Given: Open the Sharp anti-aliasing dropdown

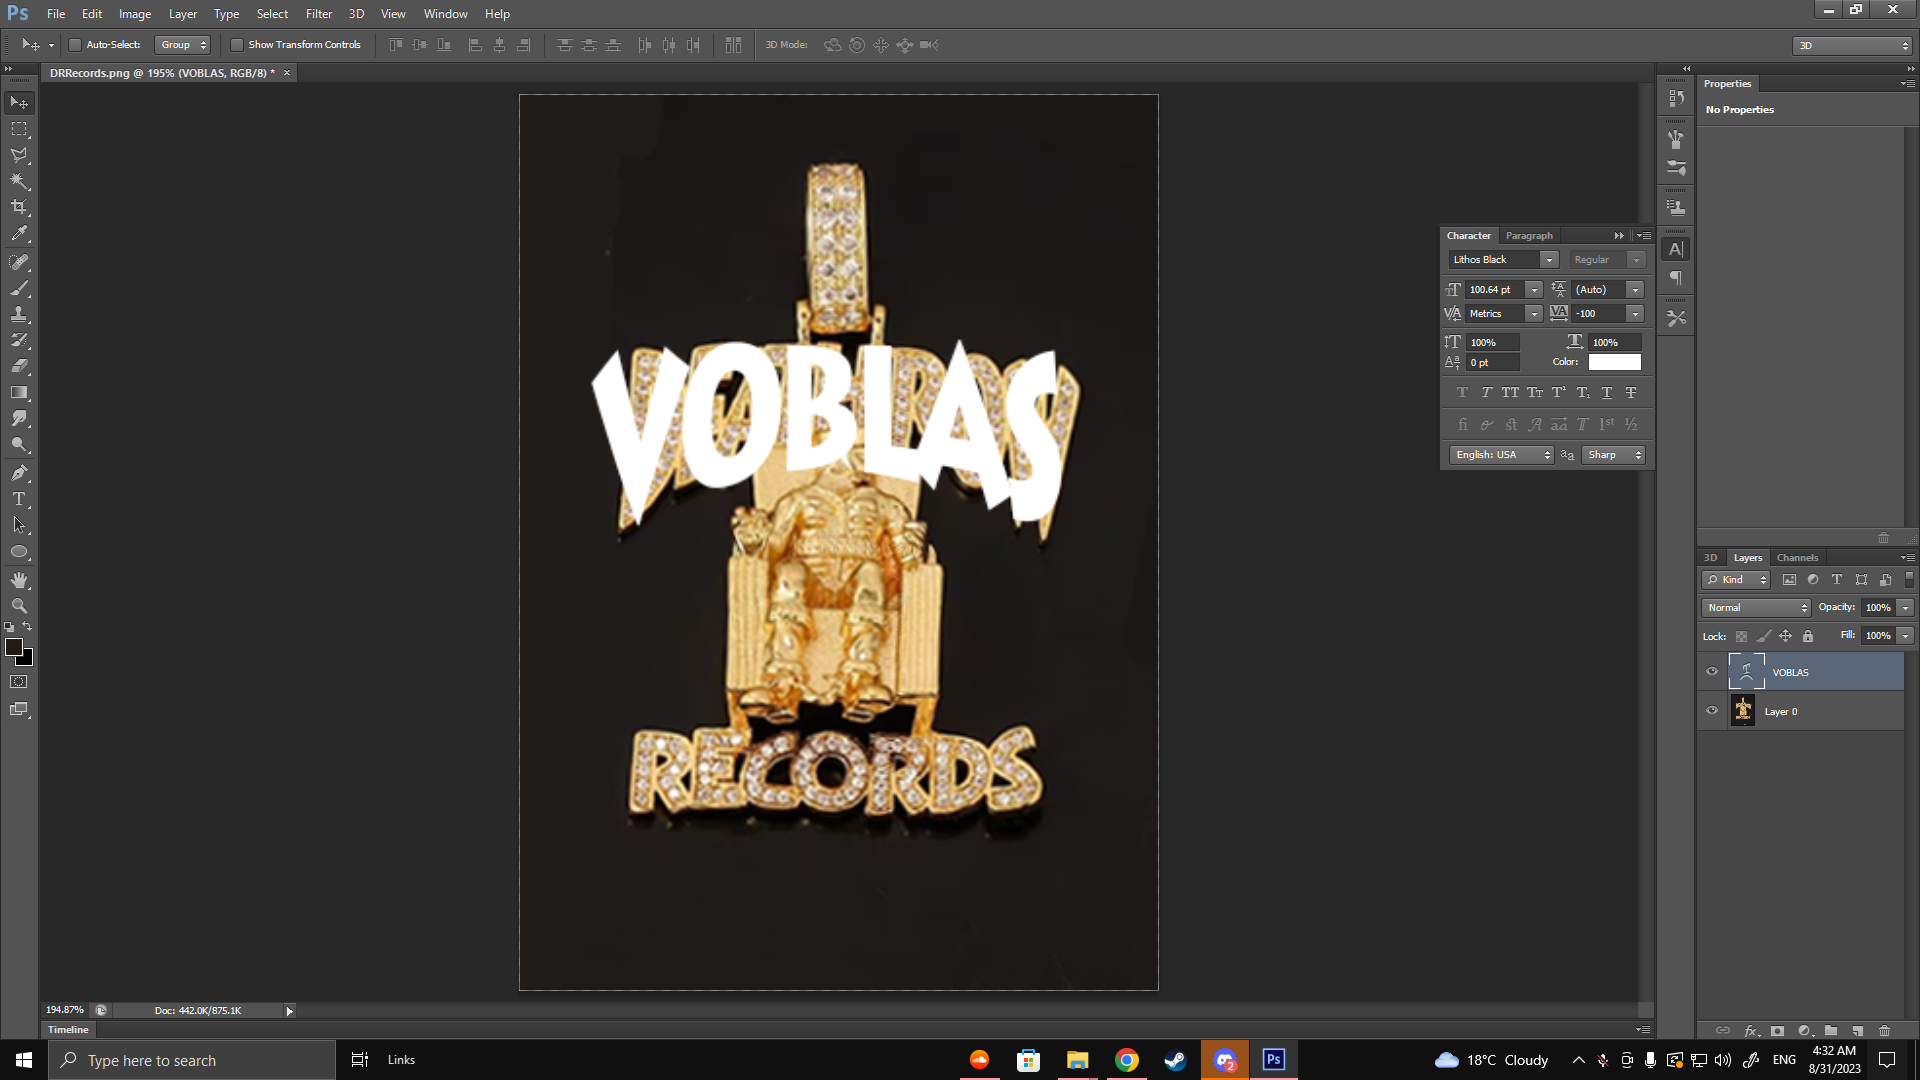Looking at the screenshot, I should click(1613, 455).
